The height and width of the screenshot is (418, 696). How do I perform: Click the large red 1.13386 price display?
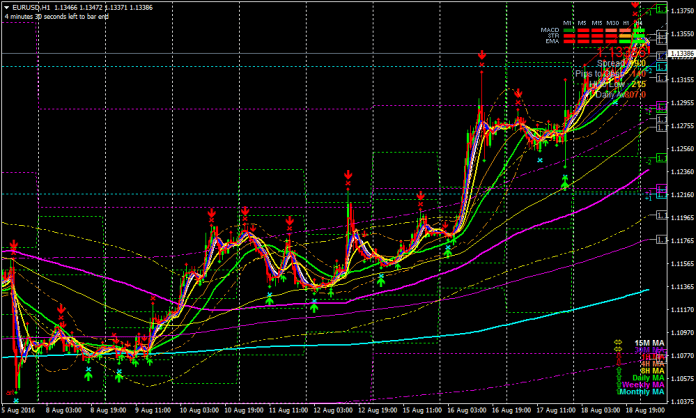point(621,51)
